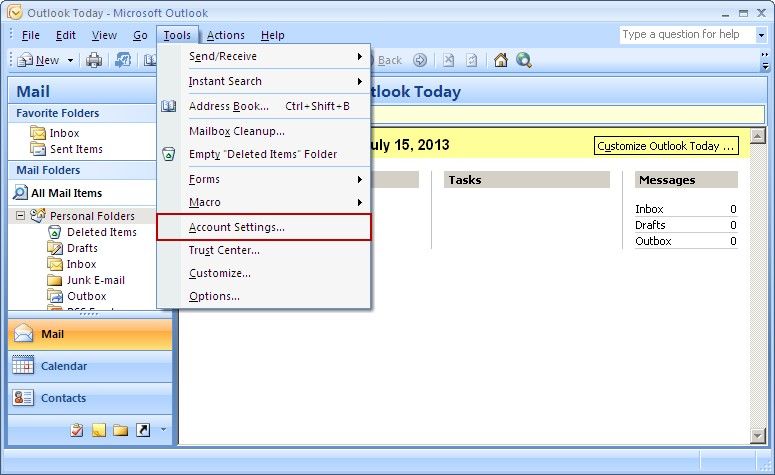Image resolution: width=775 pixels, height=475 pixels.
Task: Click the Address Book menu icon
Action: click(x=169, y=106)
